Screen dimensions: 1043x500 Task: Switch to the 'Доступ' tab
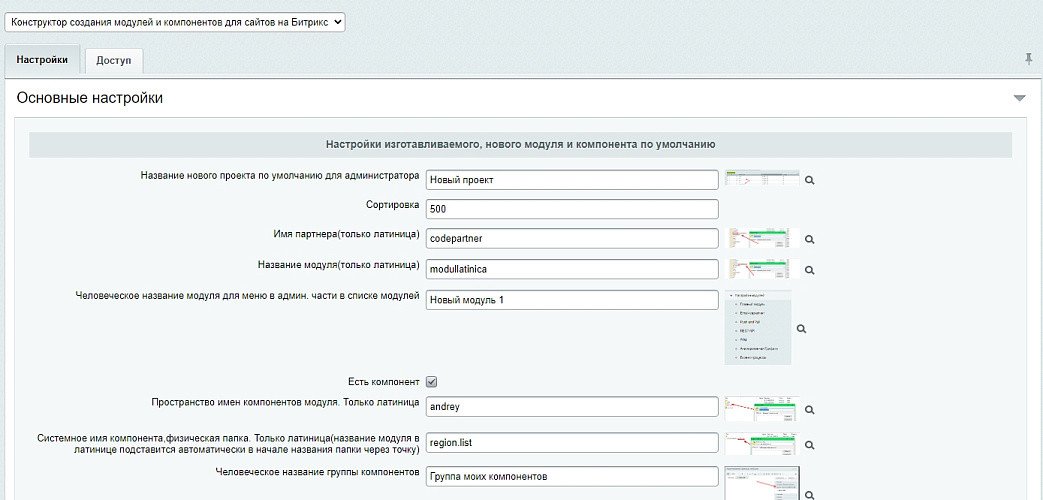coord(114,60)
